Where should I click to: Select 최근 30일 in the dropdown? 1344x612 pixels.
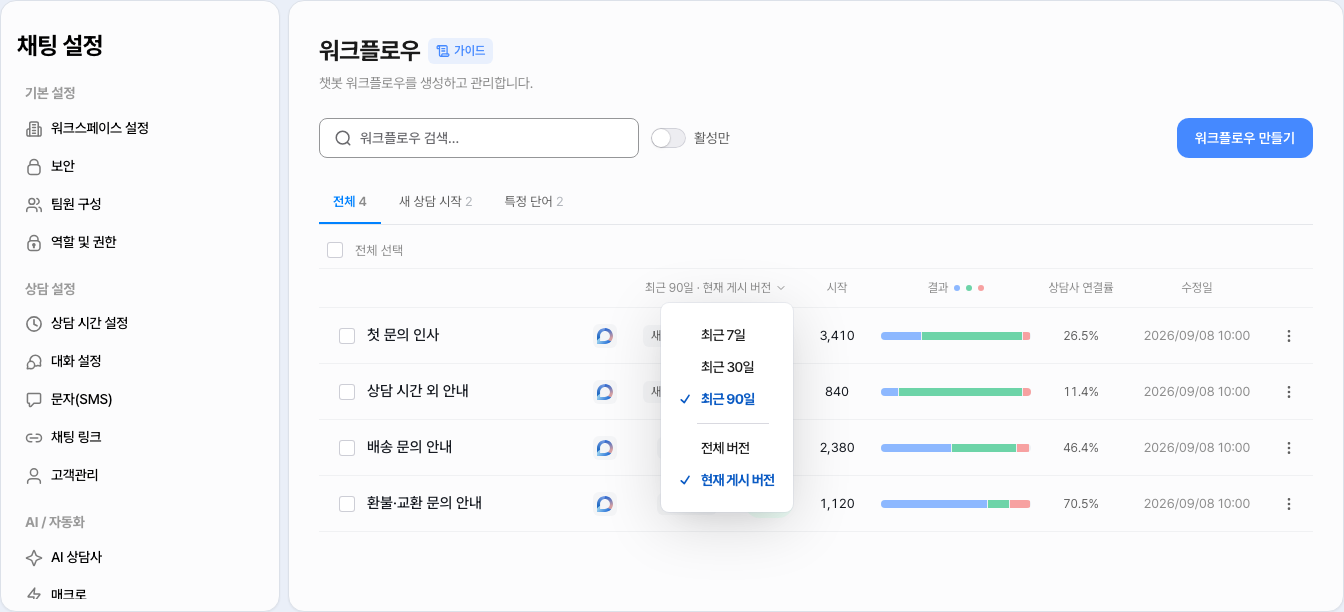(x=727, y=367)
